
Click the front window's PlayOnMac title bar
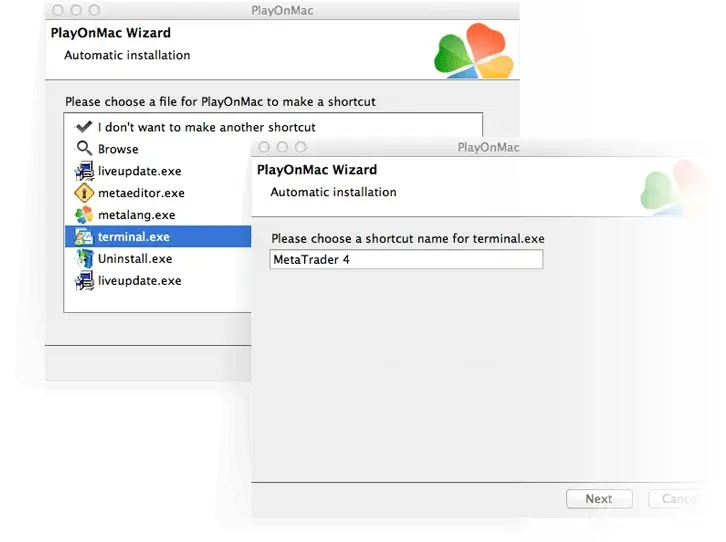click(x=488, y=147)
